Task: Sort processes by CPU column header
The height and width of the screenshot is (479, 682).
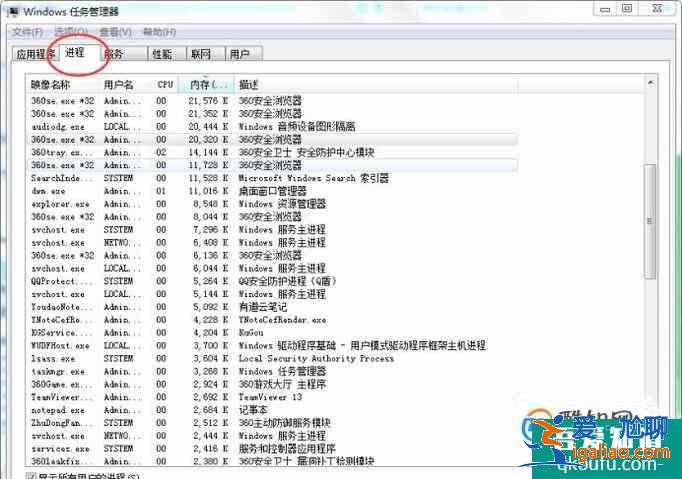Action: pos(165,84)
